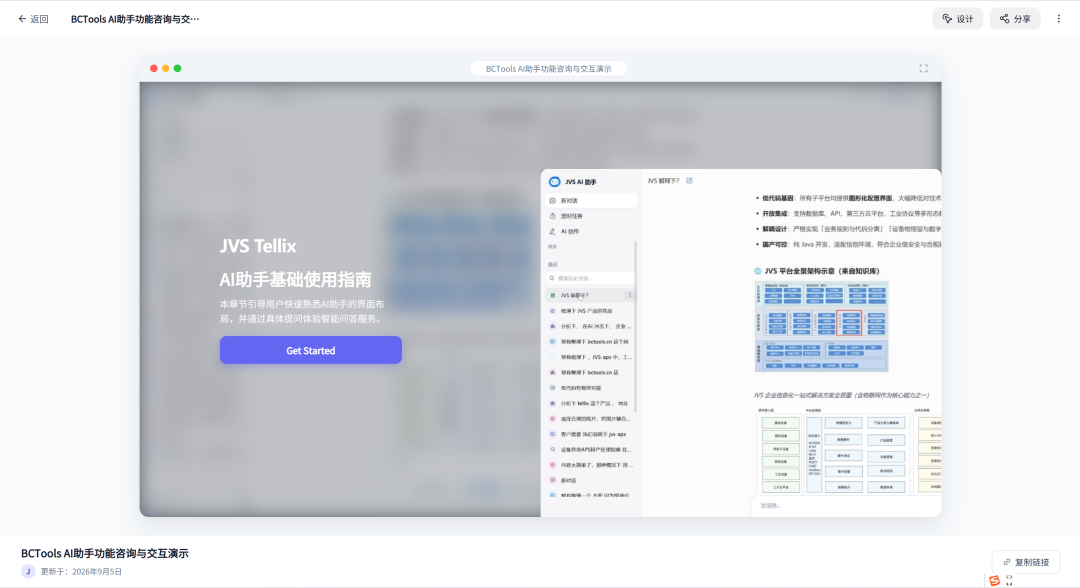Open the 低代码有哪些功能 conversation
Viewport: 1080px width, 588px height.
589,388
